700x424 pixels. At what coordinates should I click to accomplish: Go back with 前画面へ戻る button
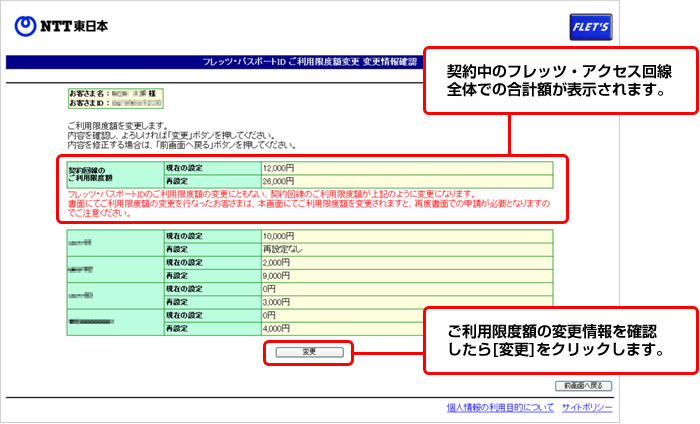pyautogui.click(x=582, y=384)
